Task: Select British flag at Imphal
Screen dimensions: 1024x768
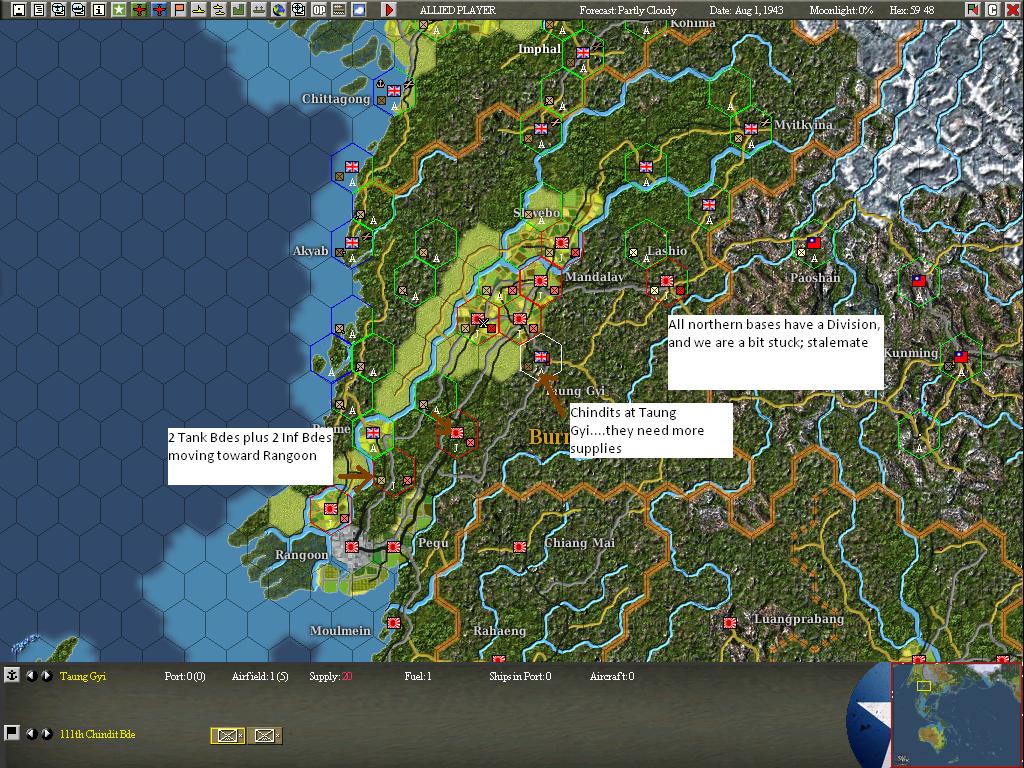Action: pos(583,54)
